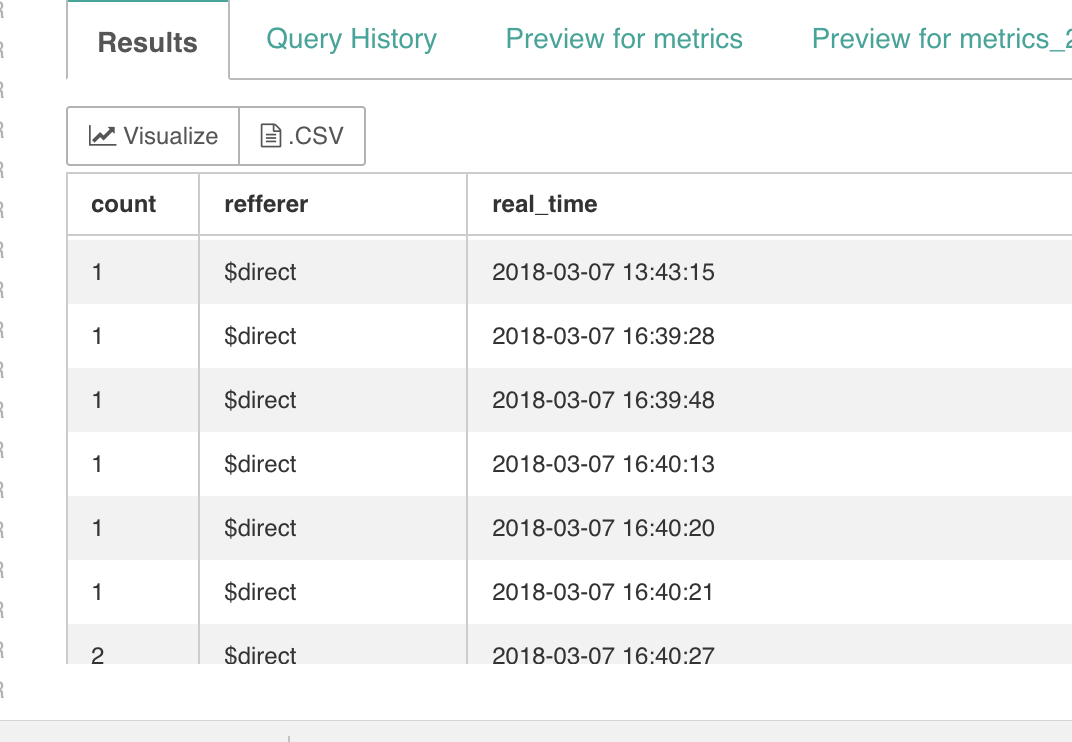Open the Preview for metrics_2 tab
Image resolution: width=1072 pixels, height=742 pixels.
point(940,38)
